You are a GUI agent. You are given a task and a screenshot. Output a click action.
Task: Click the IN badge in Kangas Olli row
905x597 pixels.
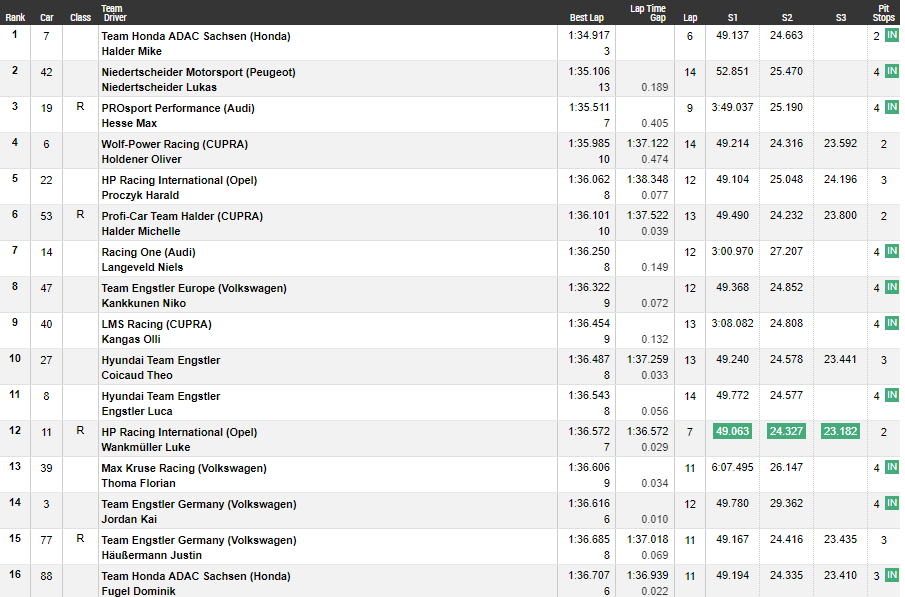click(x=892, y=323)
